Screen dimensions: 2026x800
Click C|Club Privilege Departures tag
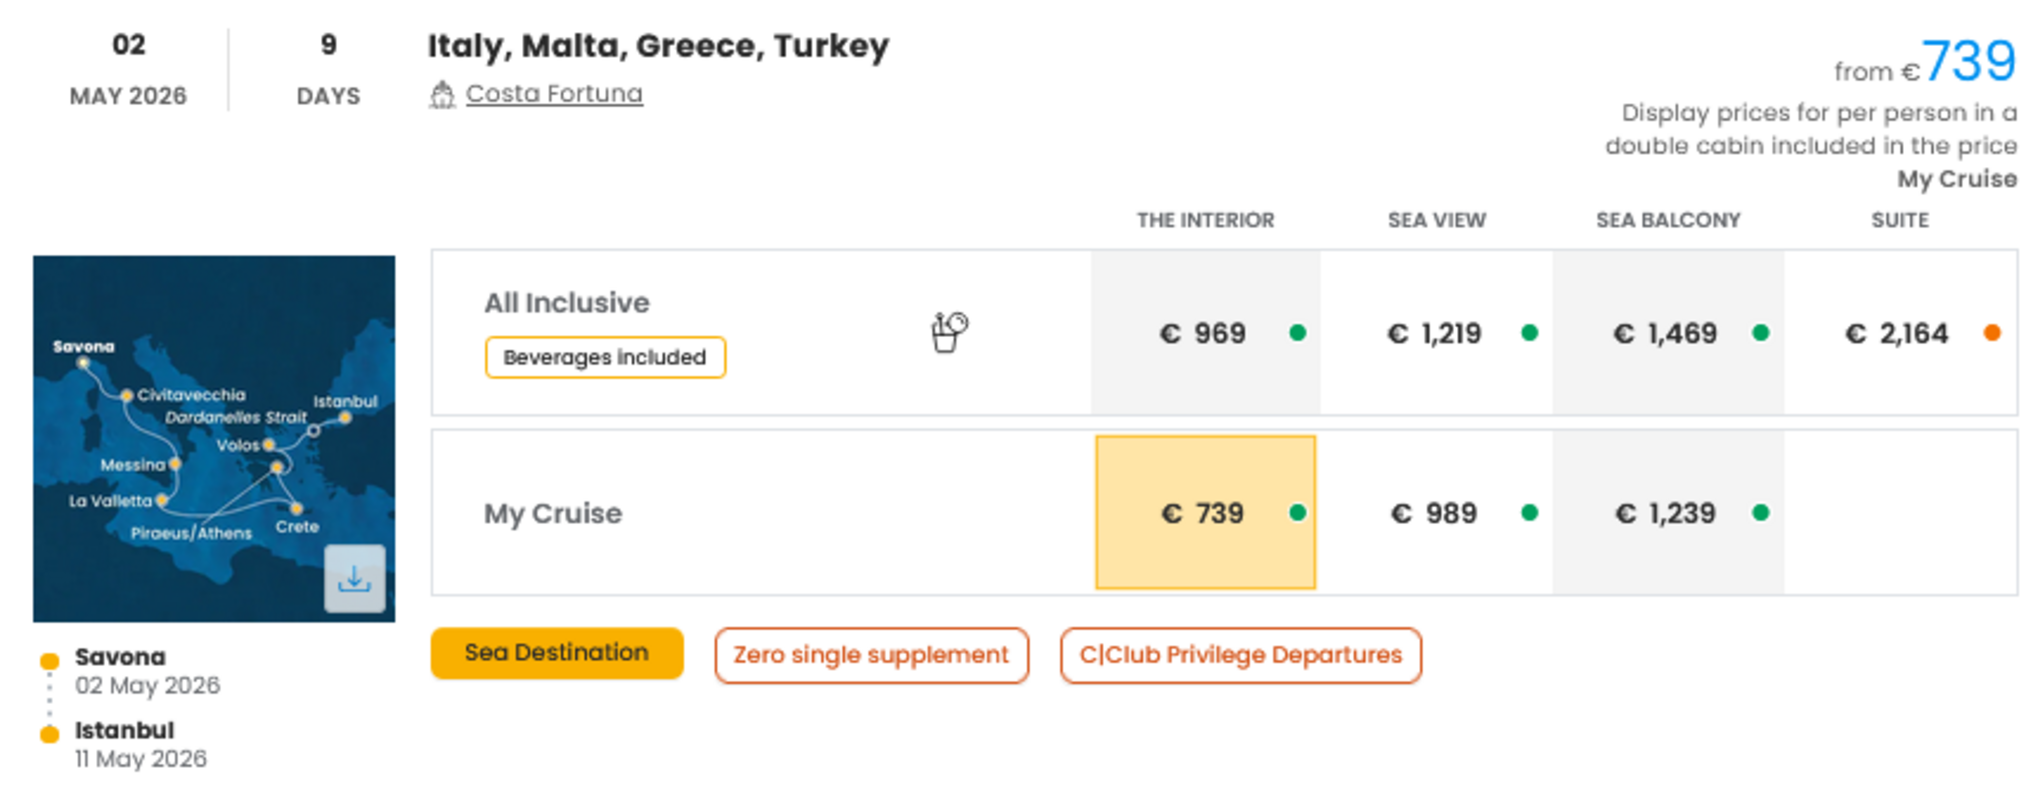point(1240,655)
